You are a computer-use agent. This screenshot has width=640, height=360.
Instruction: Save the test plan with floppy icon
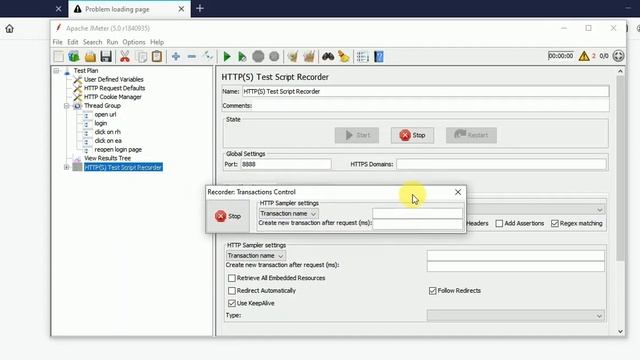click(106, 56)
